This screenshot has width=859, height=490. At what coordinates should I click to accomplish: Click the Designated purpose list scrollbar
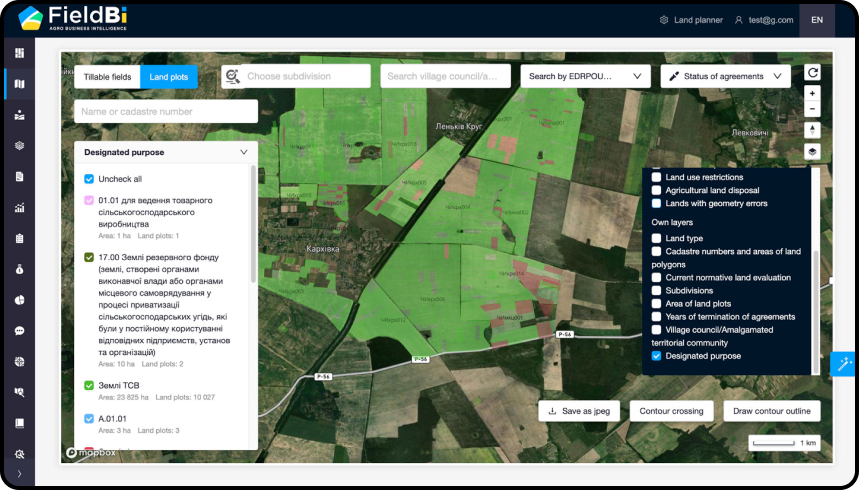pyautogui.click(x=253, y=225)
